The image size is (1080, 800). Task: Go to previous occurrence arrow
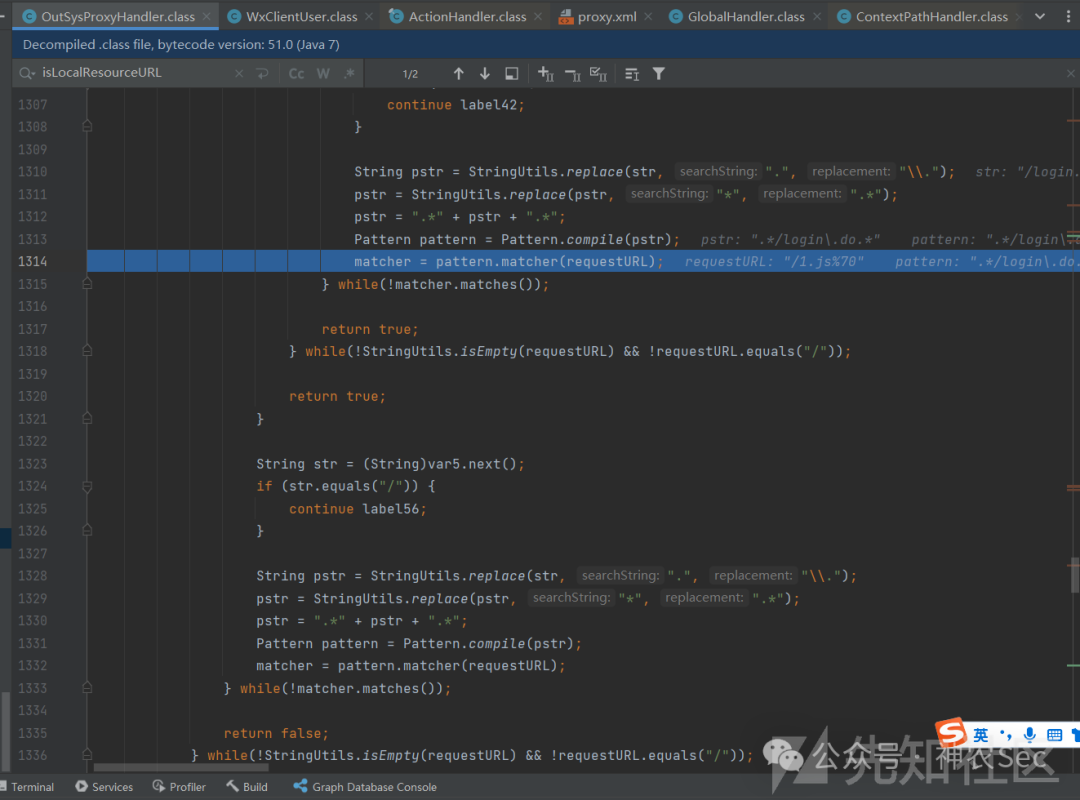(459, 73)
